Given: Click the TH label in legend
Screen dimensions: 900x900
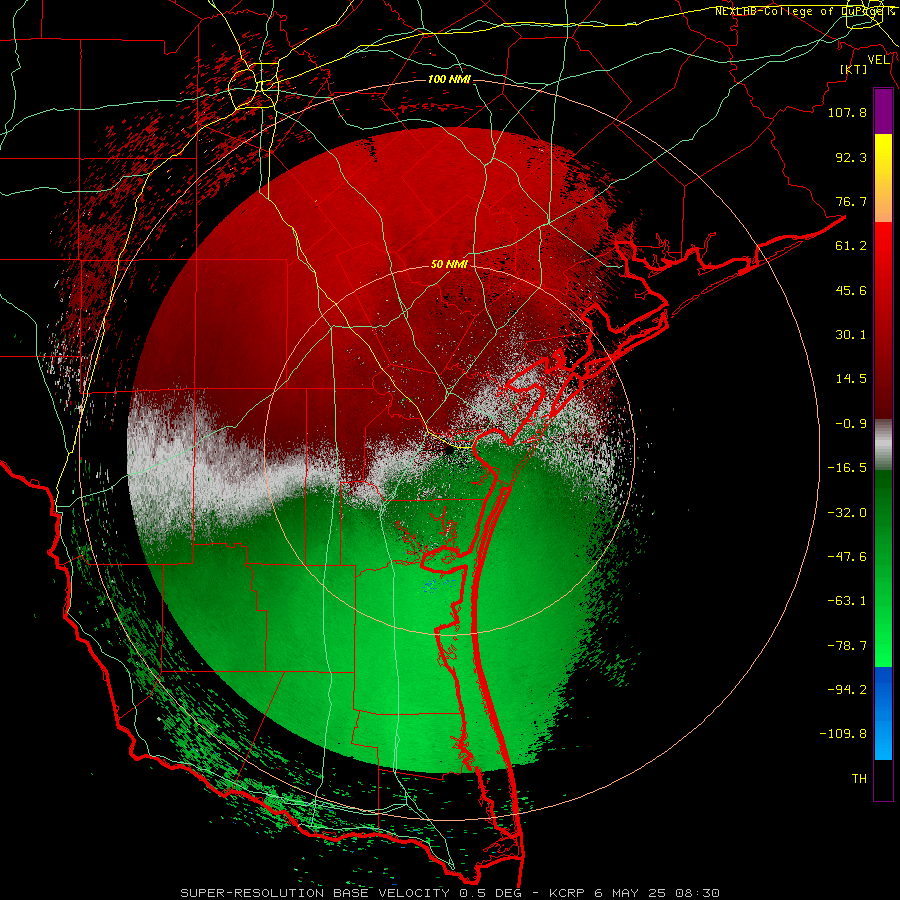Looking at the screenshot, I should coord(859,779).
